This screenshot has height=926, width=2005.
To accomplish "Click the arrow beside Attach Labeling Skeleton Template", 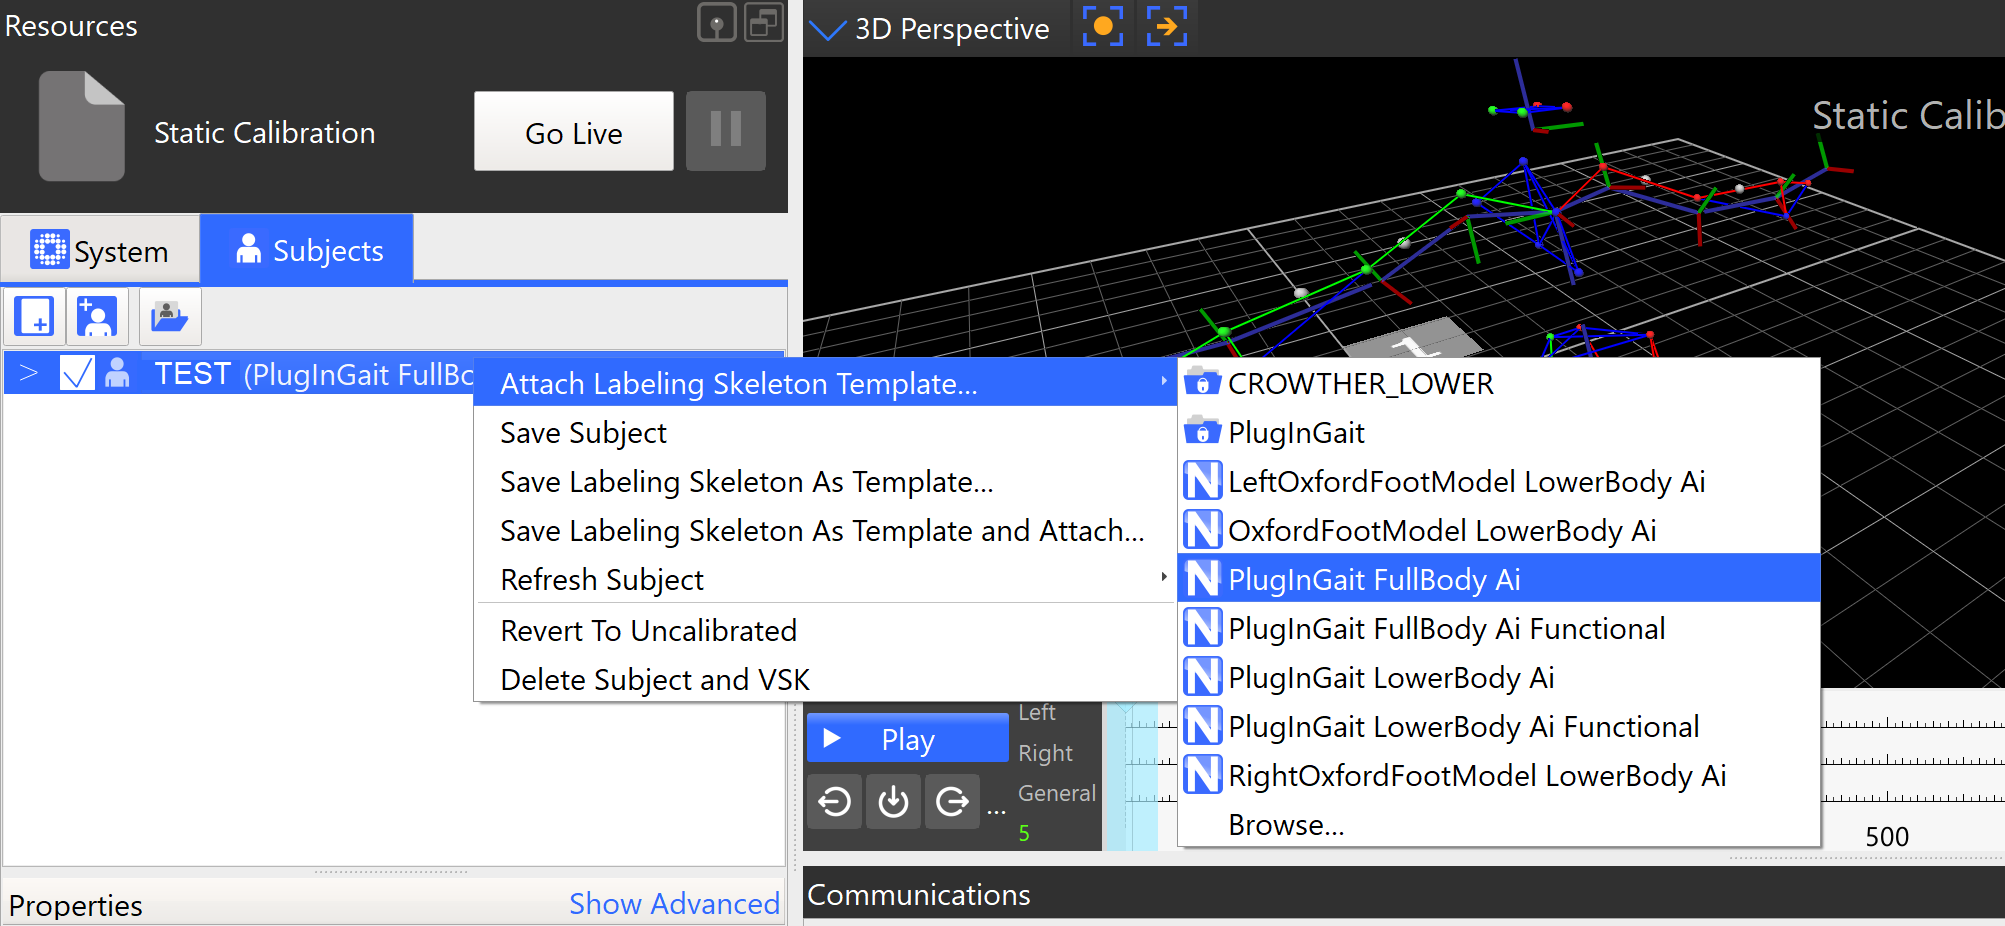I will pos(1163,381).
